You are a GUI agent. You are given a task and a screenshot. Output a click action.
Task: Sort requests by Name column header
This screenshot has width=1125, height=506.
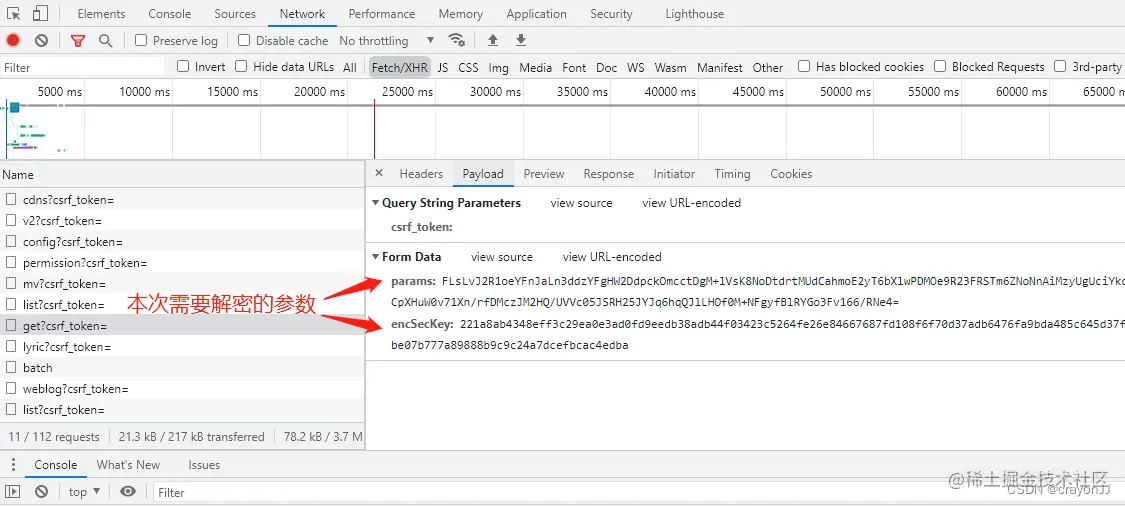(182, 174)
